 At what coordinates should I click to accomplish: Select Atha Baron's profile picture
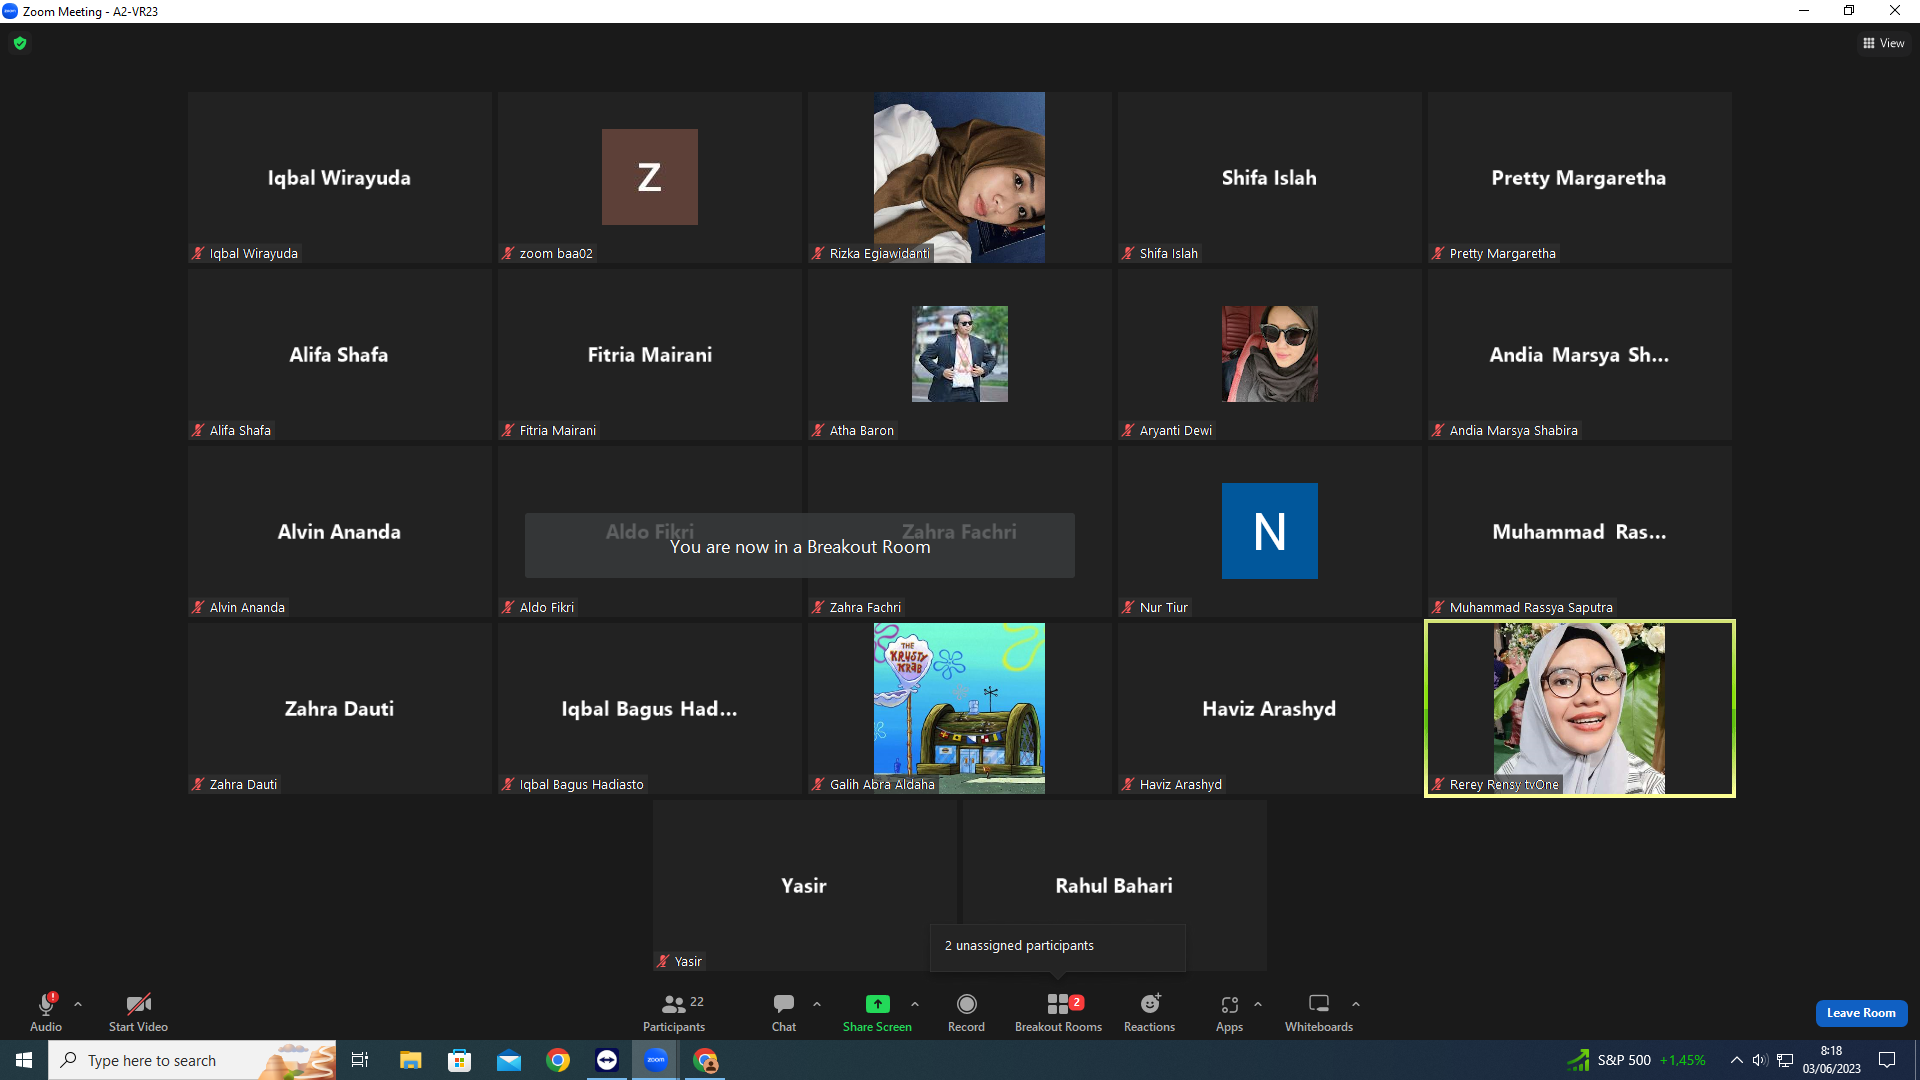coord(960,354)
